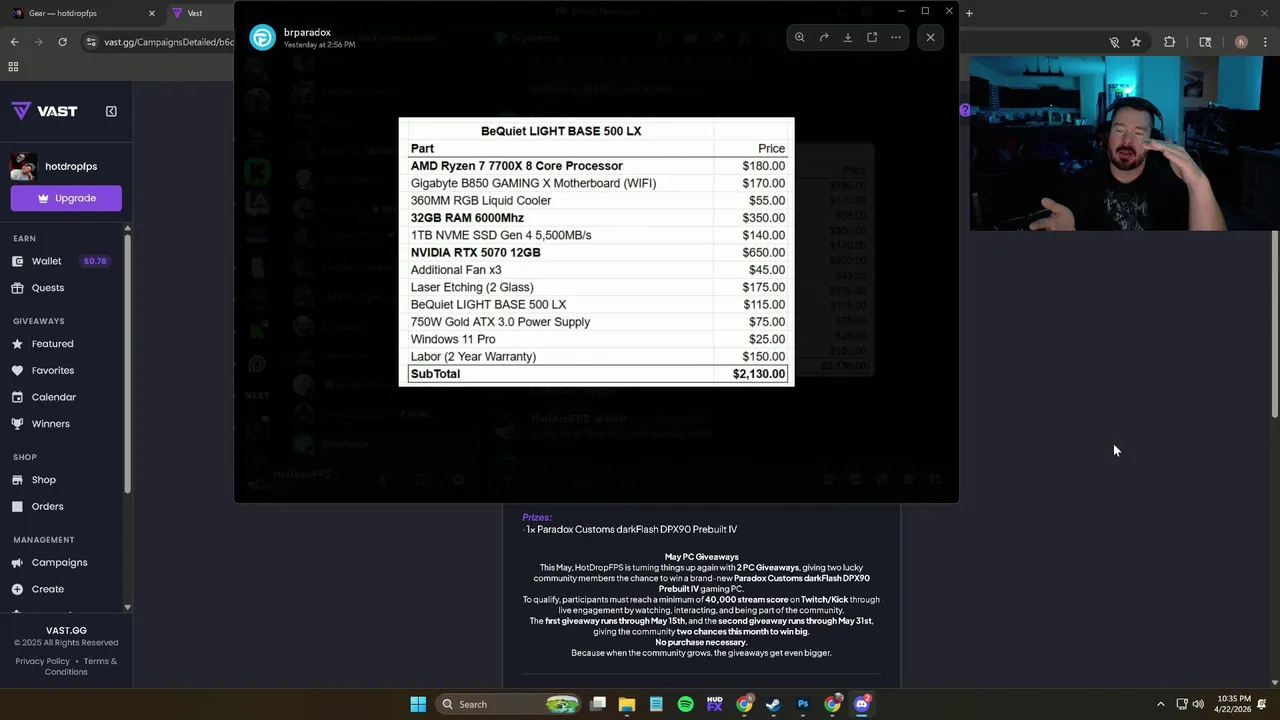Click the Upgrade button

pos(66,198)
